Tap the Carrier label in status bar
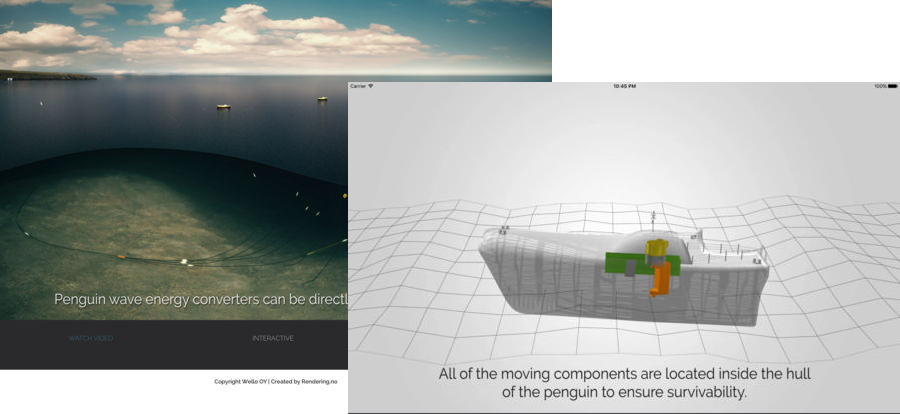Image resolution: width=900 pixels, height=414 pixels. click(x=358, y=86)
